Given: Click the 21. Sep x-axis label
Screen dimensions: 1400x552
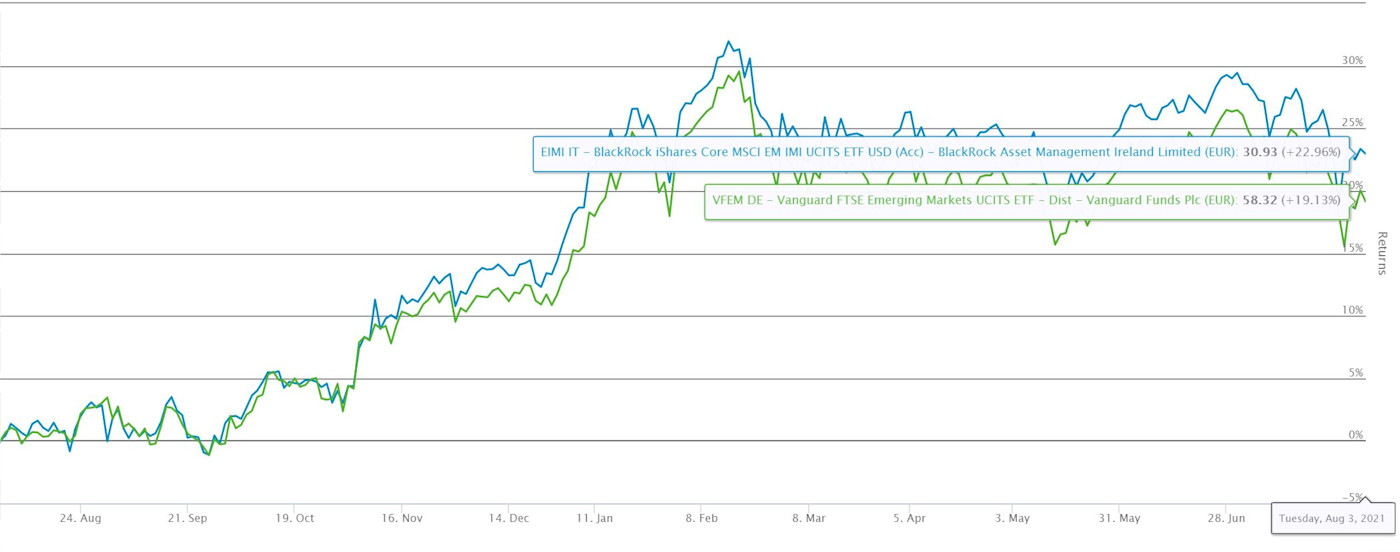Looking at the screenshot, I should [187, 519].
